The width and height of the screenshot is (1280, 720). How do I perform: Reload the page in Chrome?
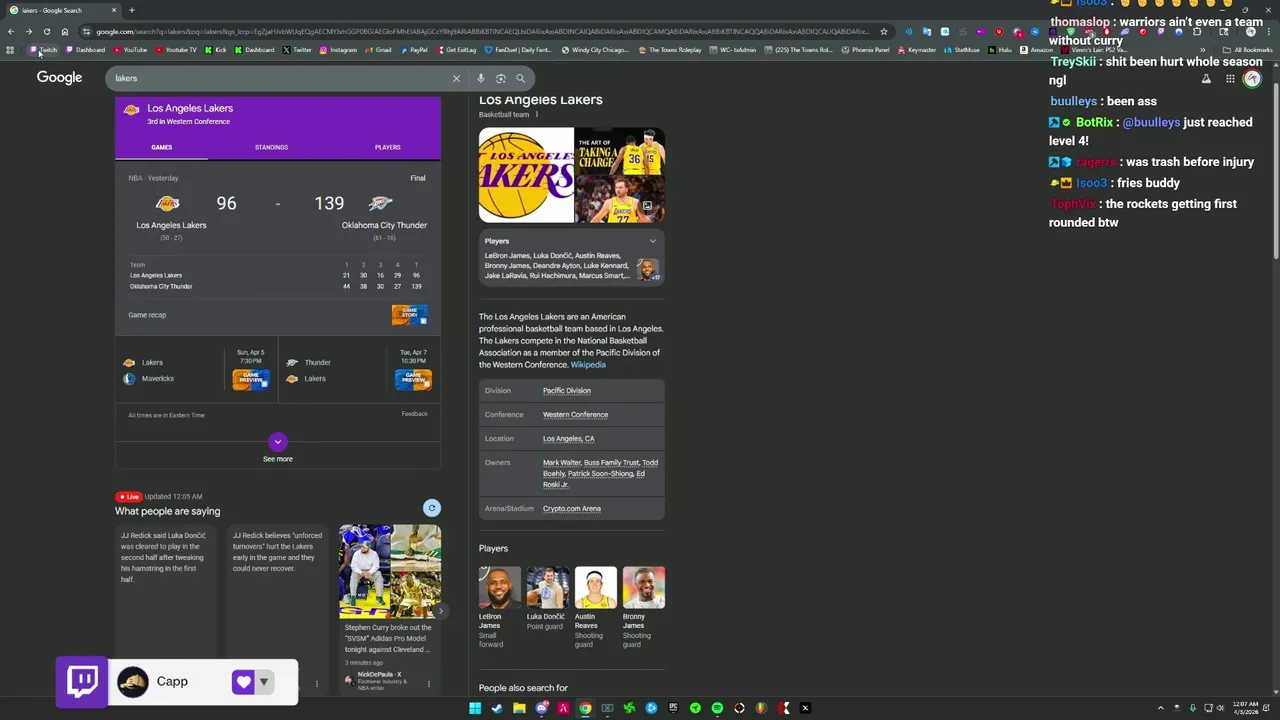coord(46,32)
